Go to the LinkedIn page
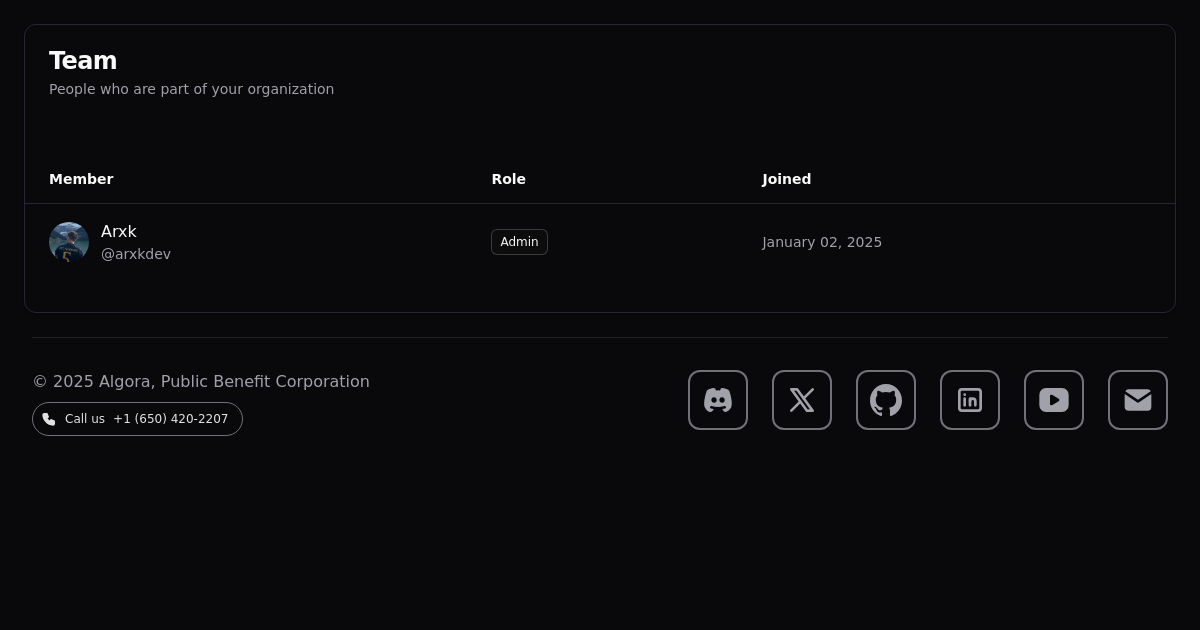The image size is (1200, 630). (970, 400)
